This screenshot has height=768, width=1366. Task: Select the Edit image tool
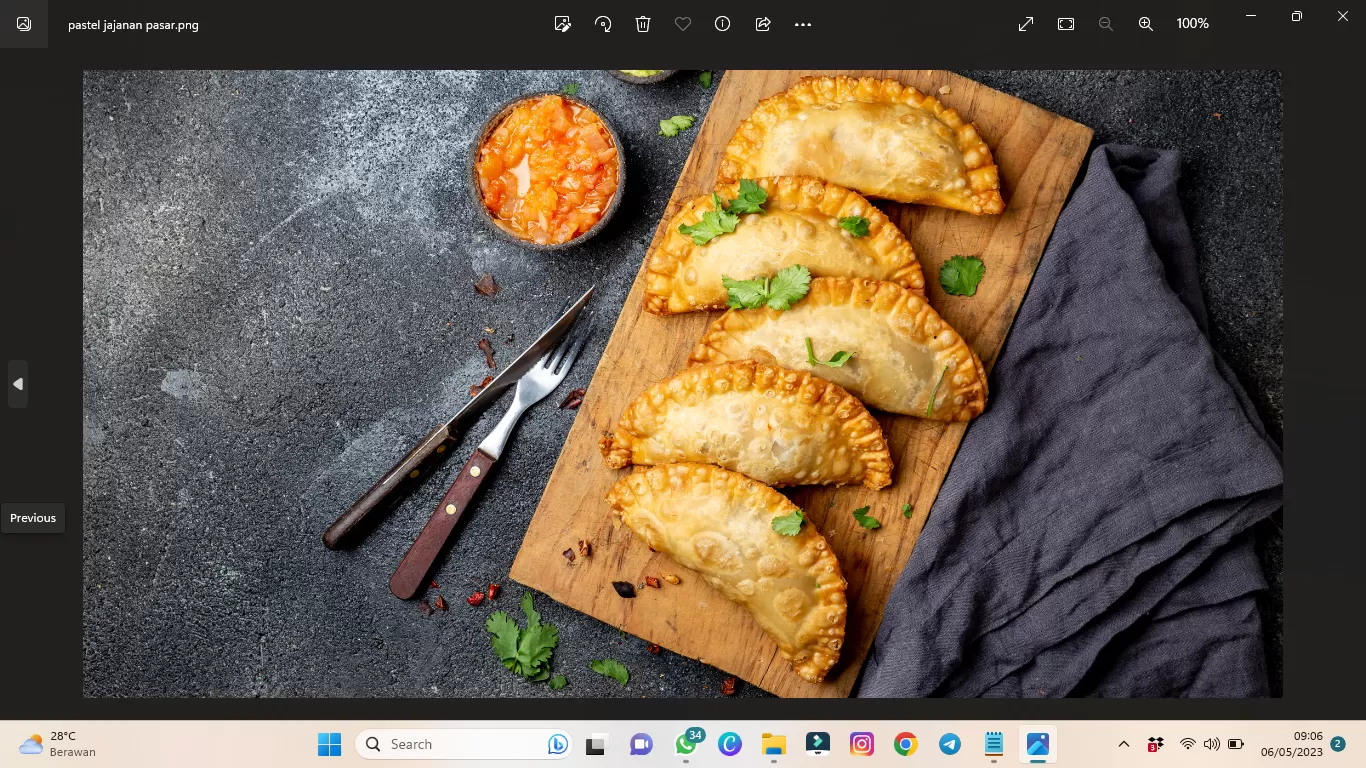(562, 24)
